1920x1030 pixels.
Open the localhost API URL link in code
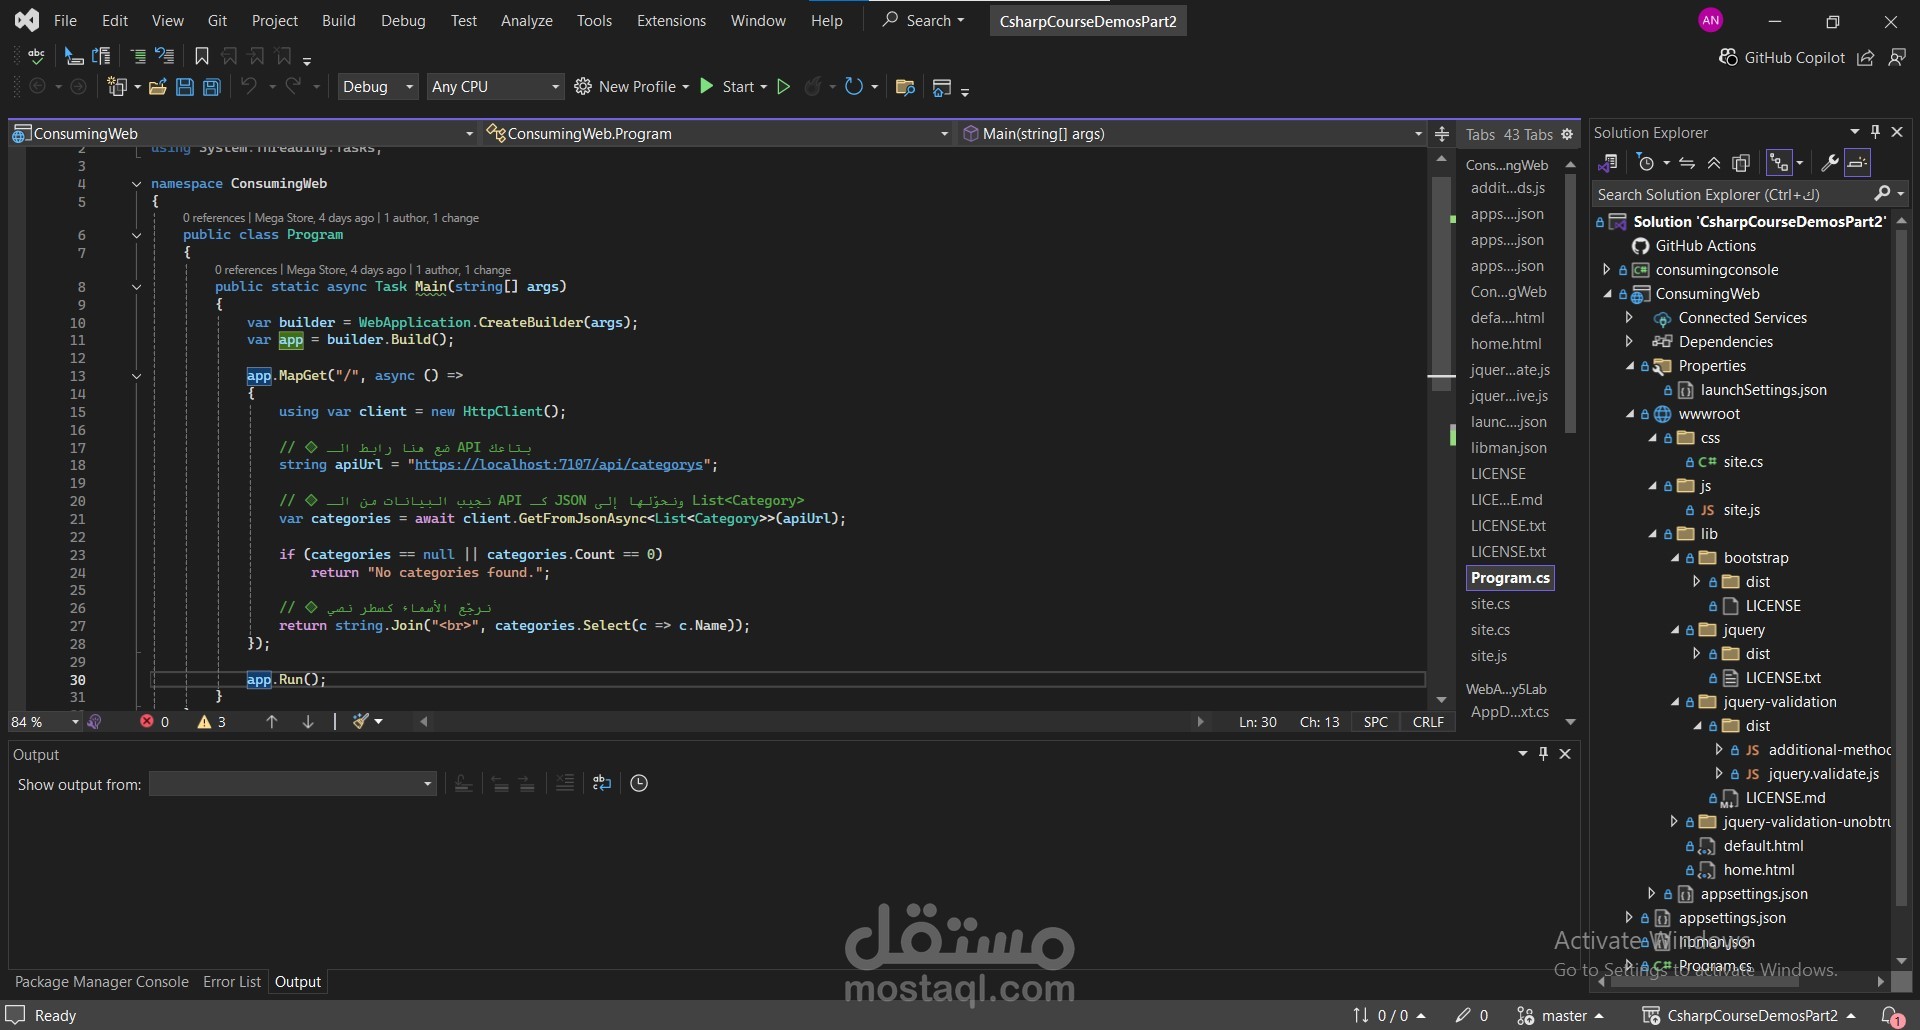click(559, 465)
